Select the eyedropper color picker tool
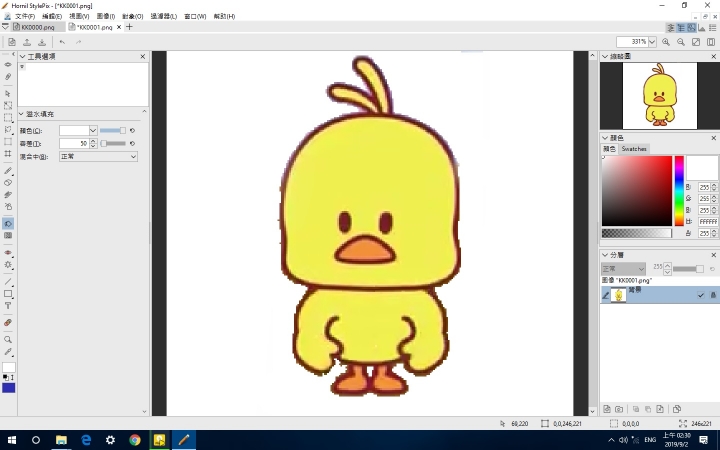720x450 pixels. click(8, 352)
